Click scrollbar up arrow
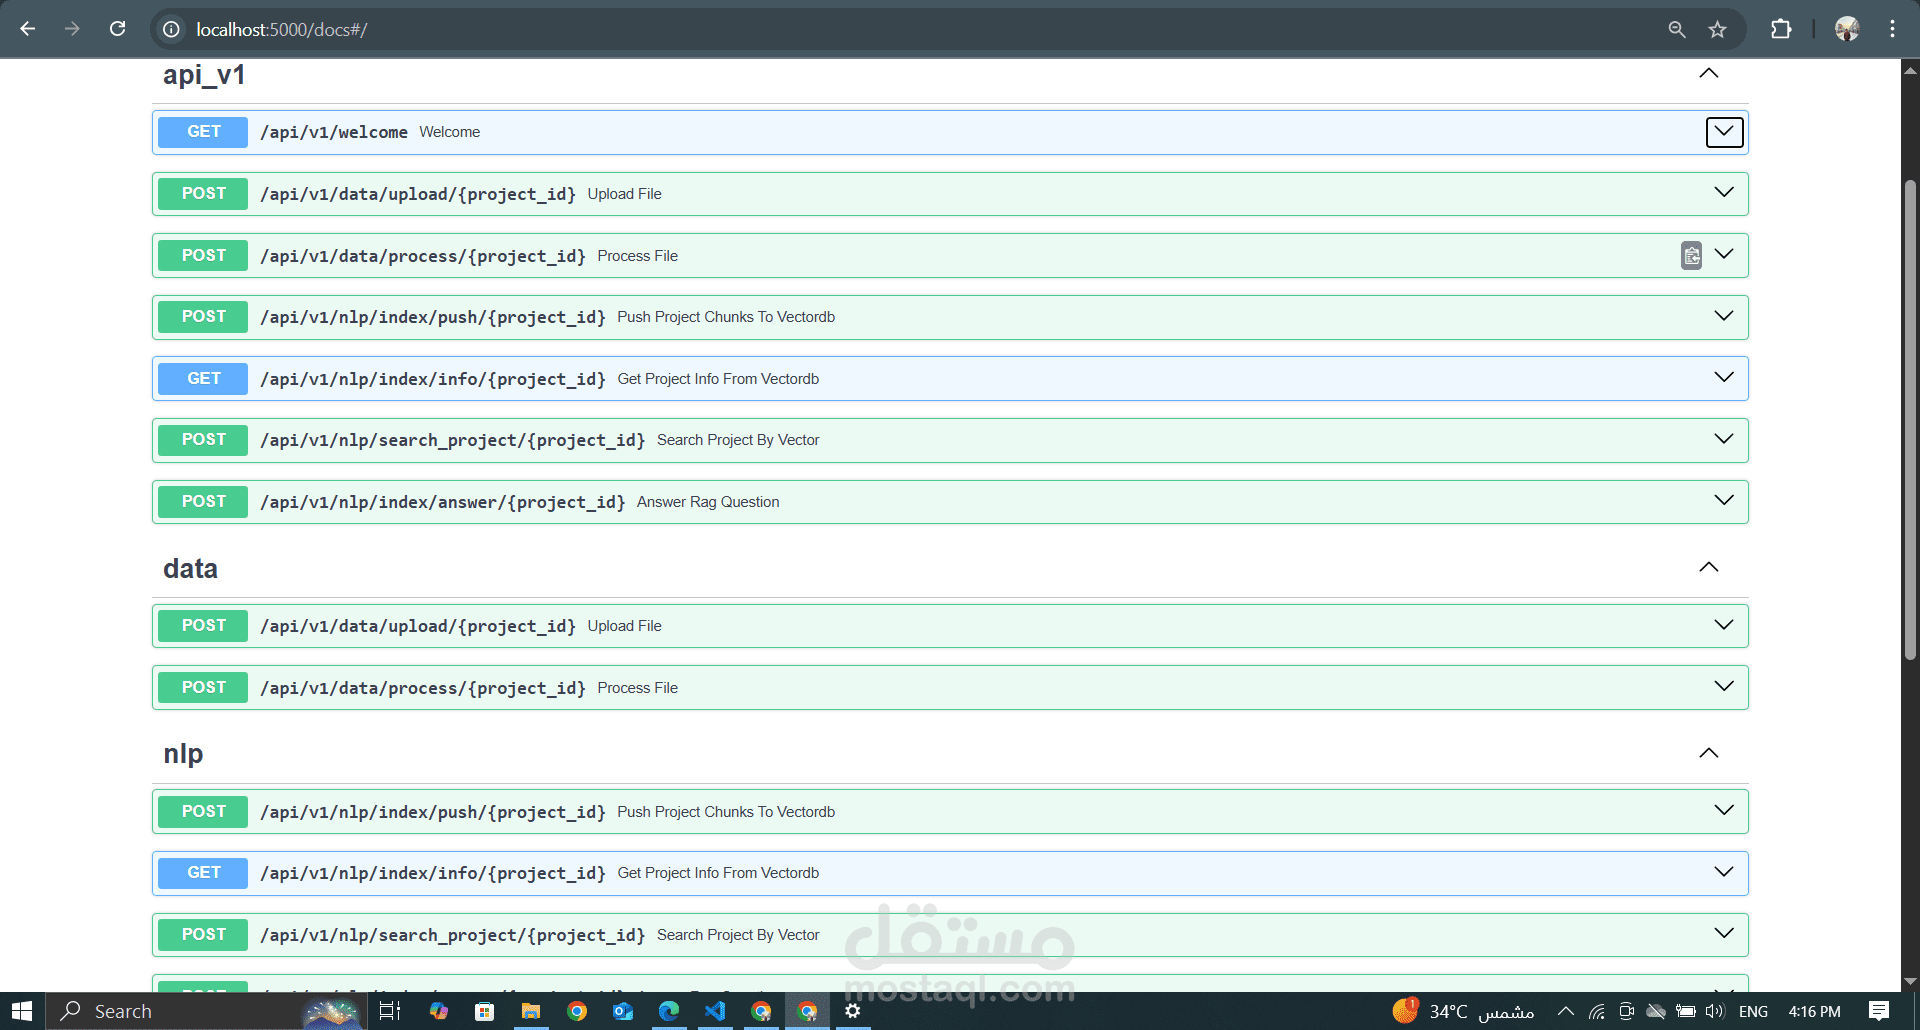This screenshot has height=1030, width=1920. 1910,70
